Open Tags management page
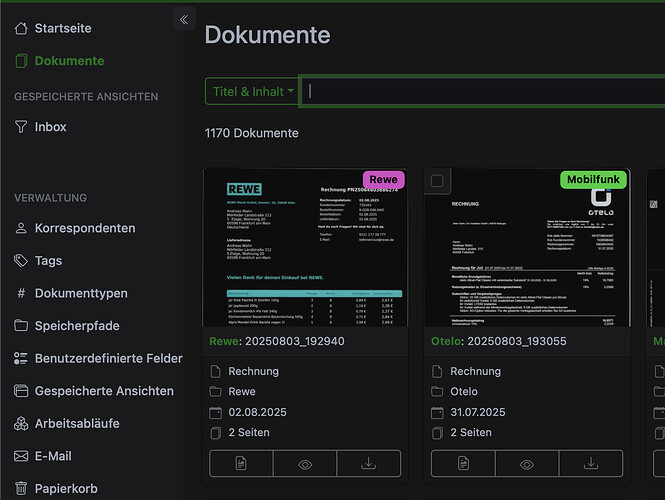Viewport: 665px width, 500px height. 48,260
